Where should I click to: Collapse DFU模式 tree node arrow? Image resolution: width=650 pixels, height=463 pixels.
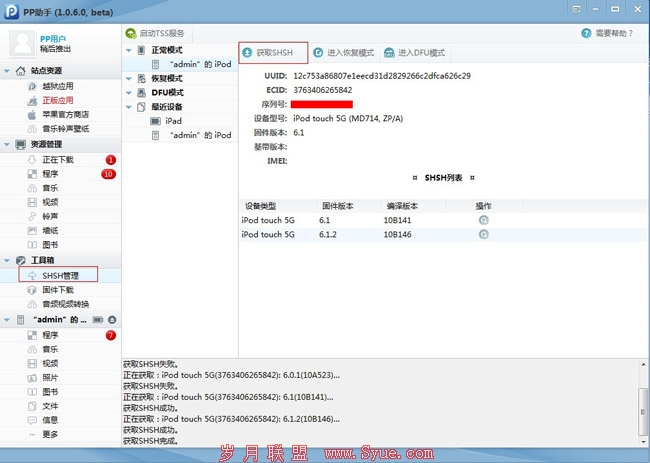(129, 93)
